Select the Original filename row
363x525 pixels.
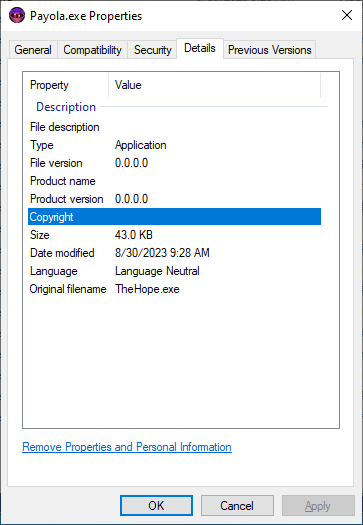tap(174, 289)
